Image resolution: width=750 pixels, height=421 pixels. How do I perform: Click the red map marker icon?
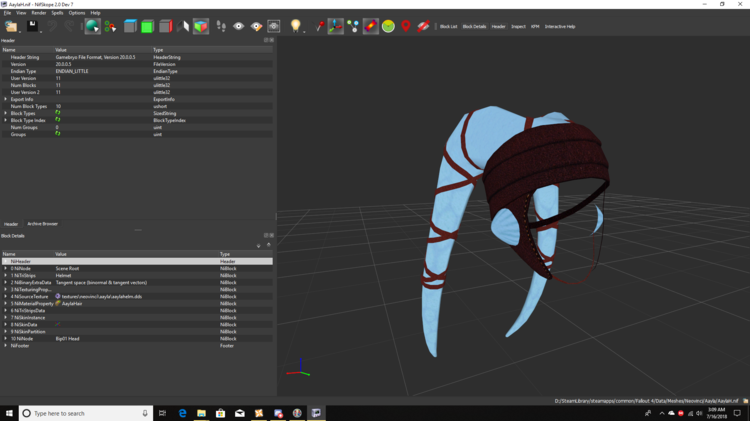pos(406,26)
